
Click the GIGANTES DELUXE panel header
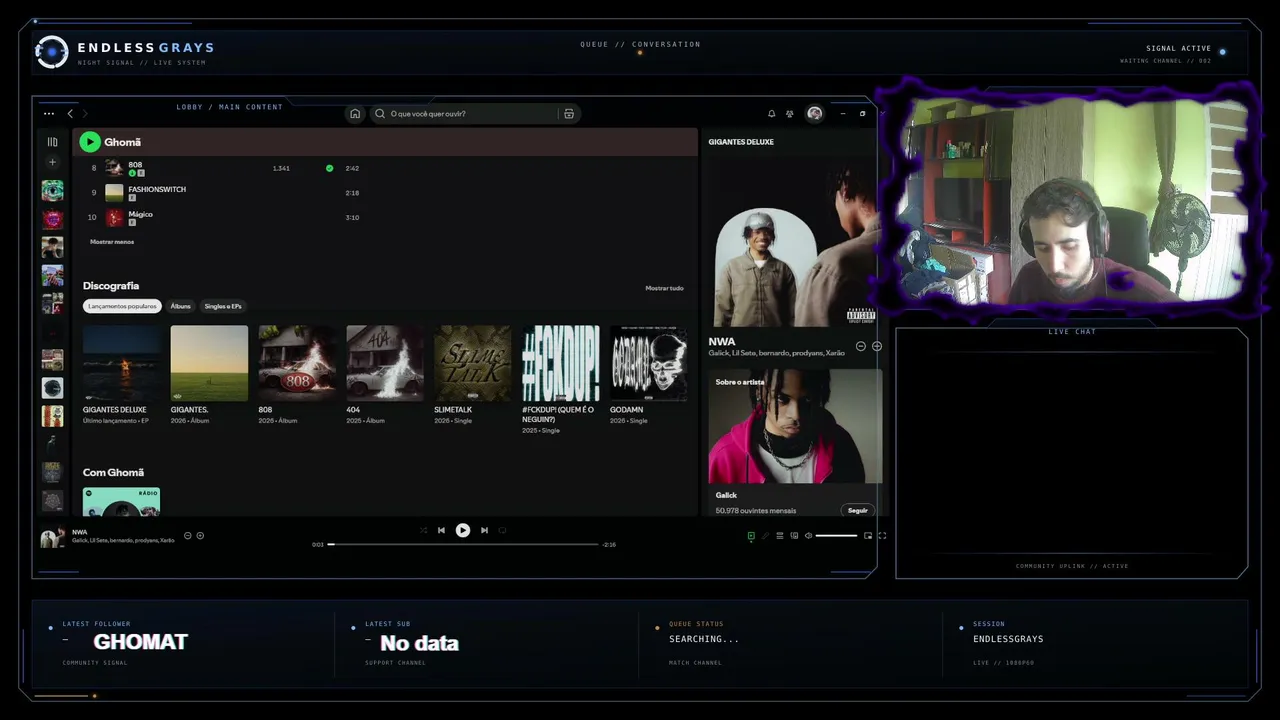741,142
